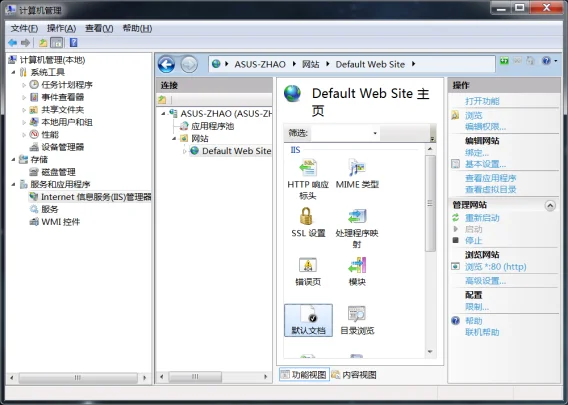Click 查看应用程序 link
This screenshot has width=568, height=405.
click(490, 178)
